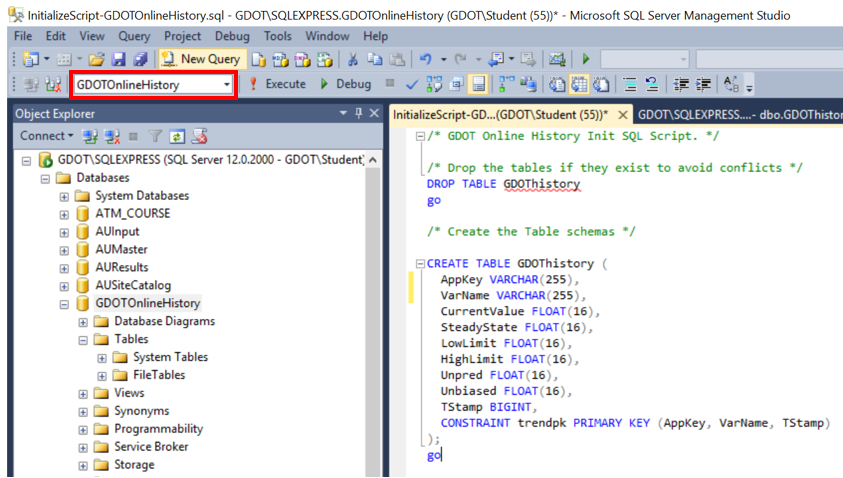Switch to the InitializeScript-GD... tab
843x478 pixels.
(501, 115)
